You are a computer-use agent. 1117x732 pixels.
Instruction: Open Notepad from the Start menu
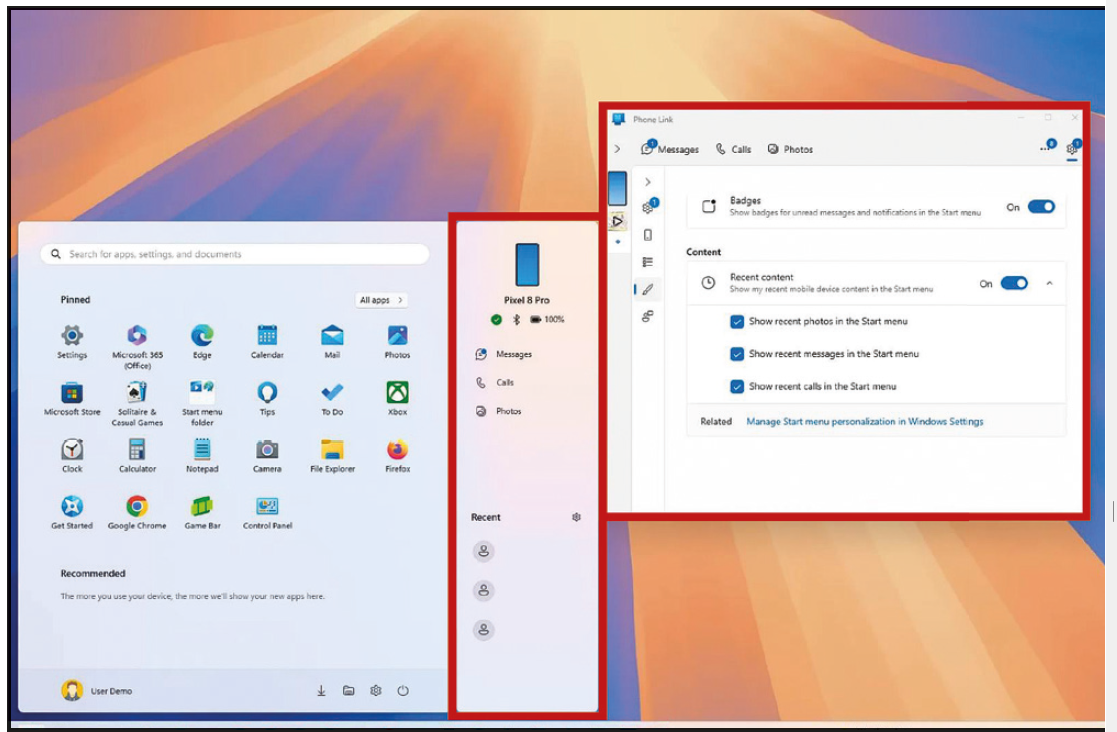tap(202, 455)
